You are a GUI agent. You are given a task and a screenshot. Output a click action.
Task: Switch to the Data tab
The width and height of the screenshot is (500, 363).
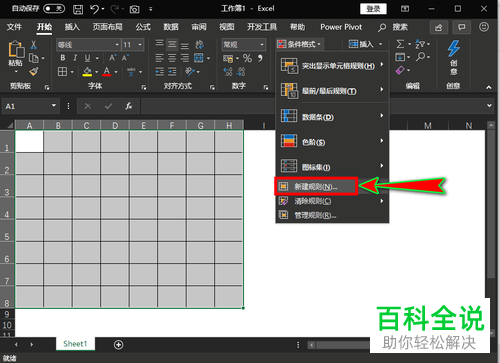click(x=171, y=27)
